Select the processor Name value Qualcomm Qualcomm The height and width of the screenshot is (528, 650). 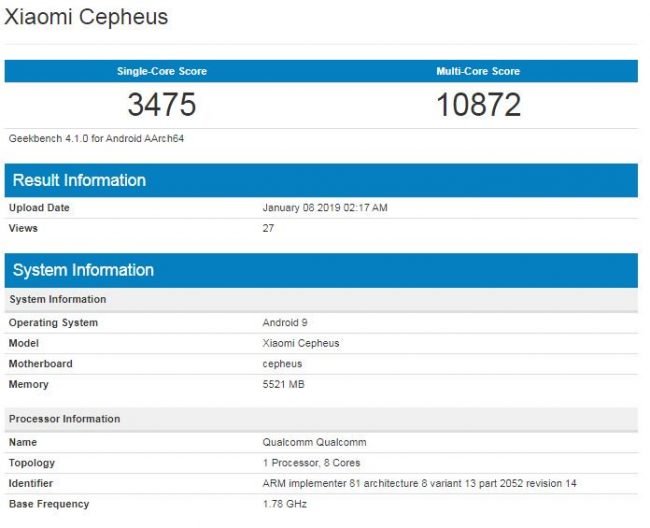point(314,442)
